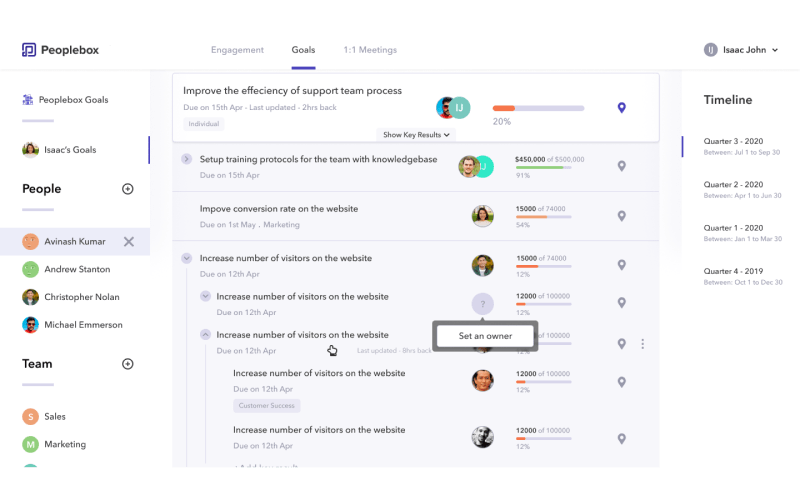Add a new person with plus icon
The width and height of the screenshot is (800, 500).
pos(127,189)
